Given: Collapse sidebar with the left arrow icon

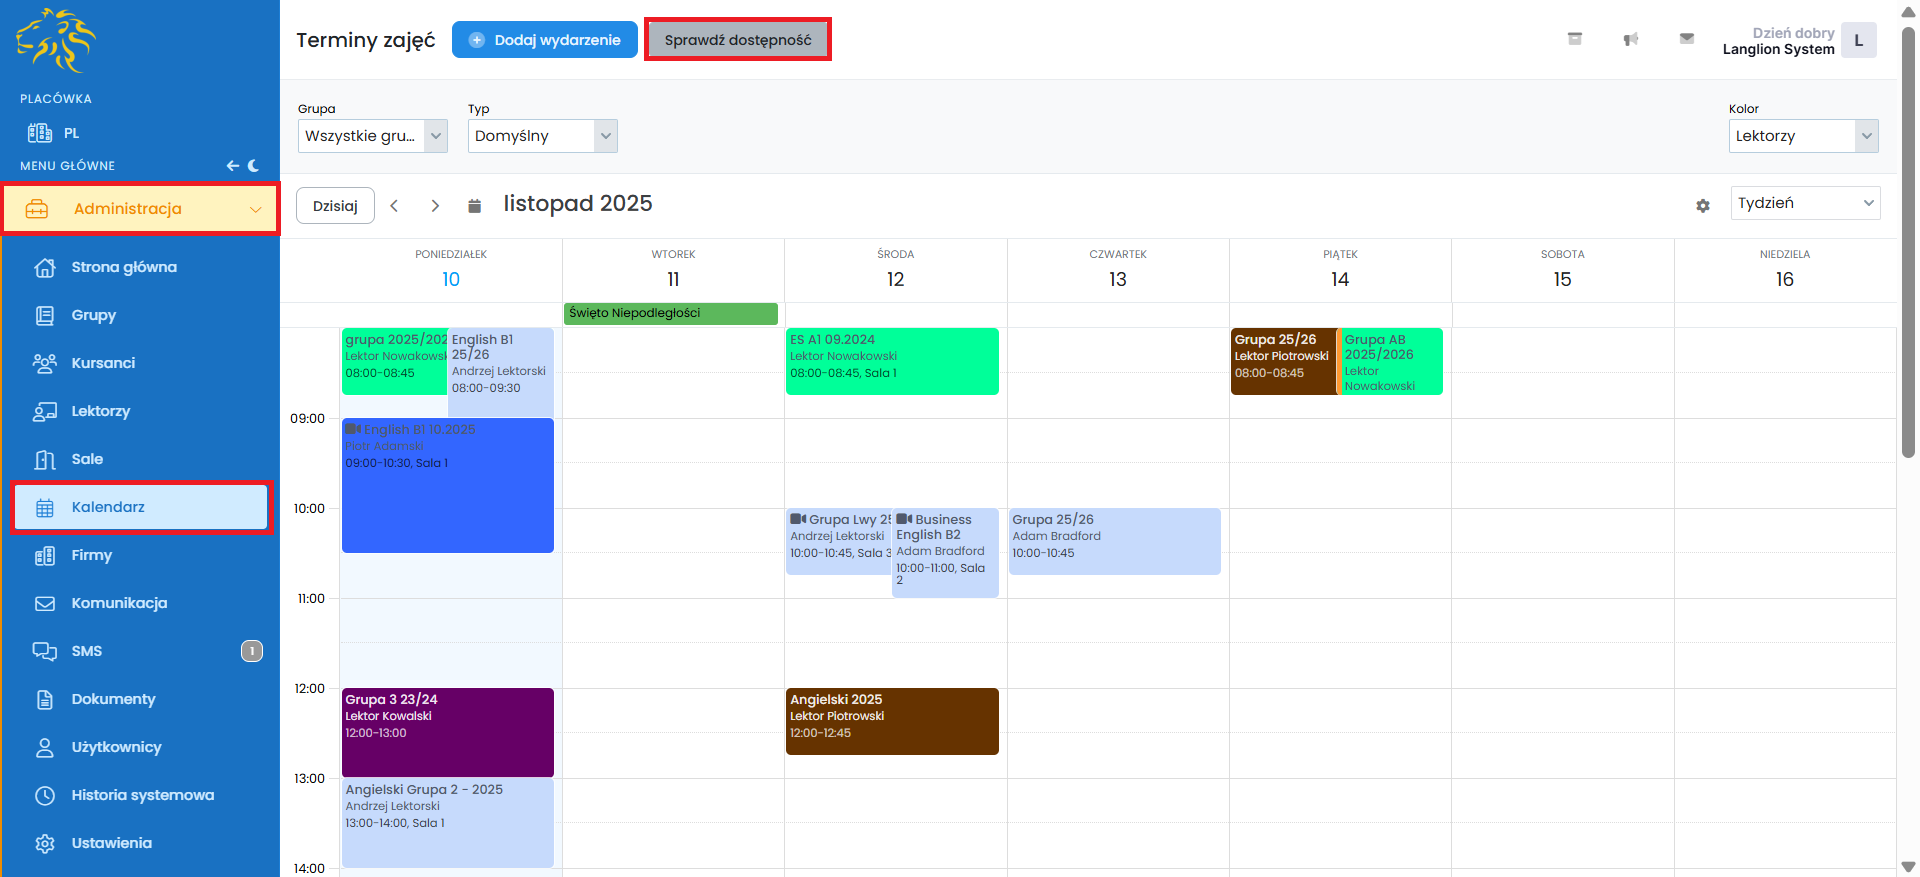Looking at the screenshot, I should (x=232, y=166).
